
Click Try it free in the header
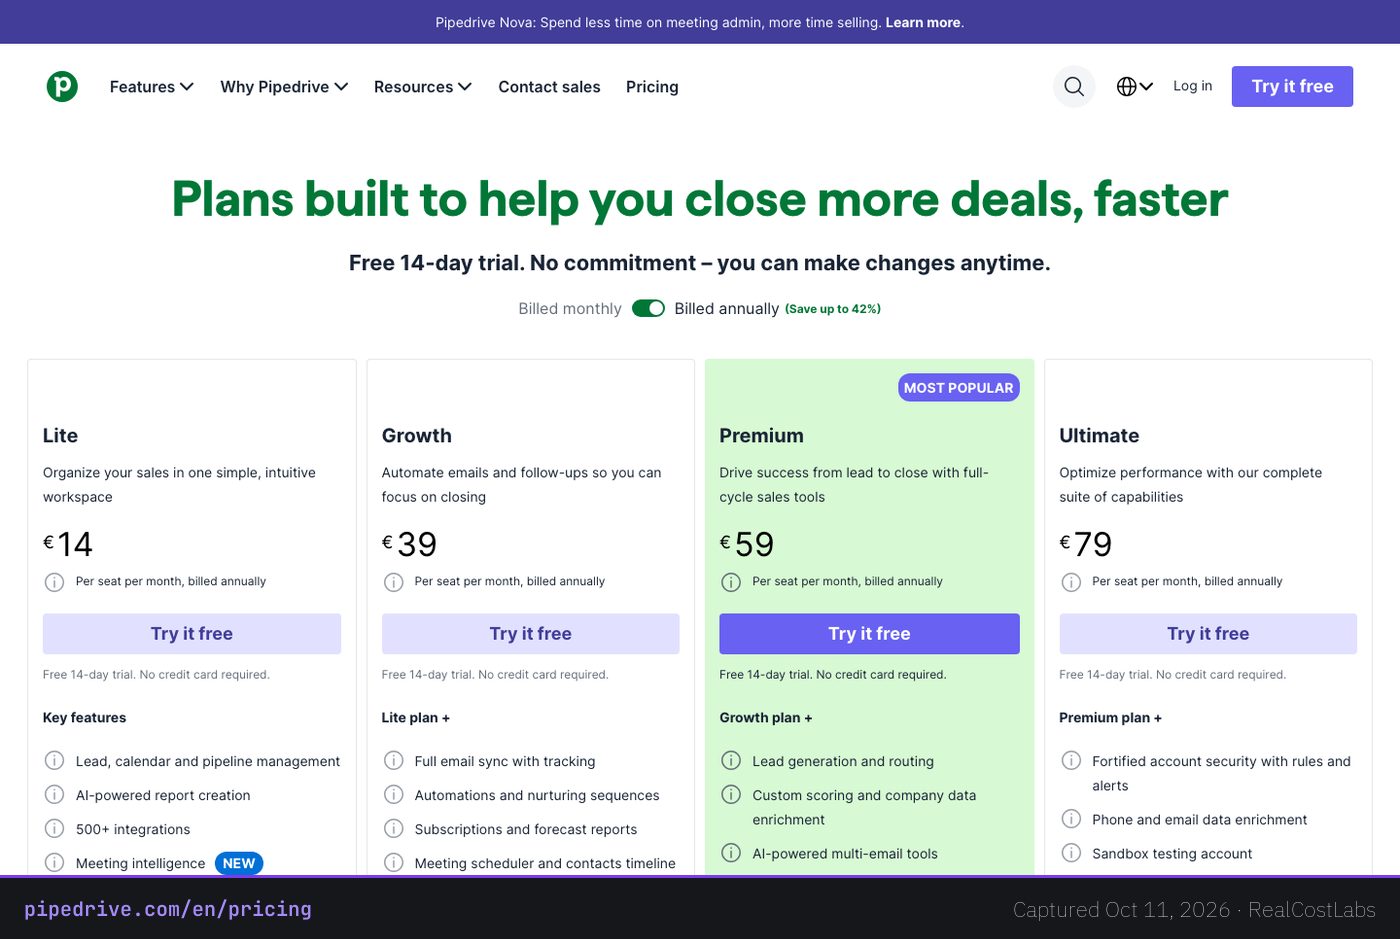click(1292, 86)
